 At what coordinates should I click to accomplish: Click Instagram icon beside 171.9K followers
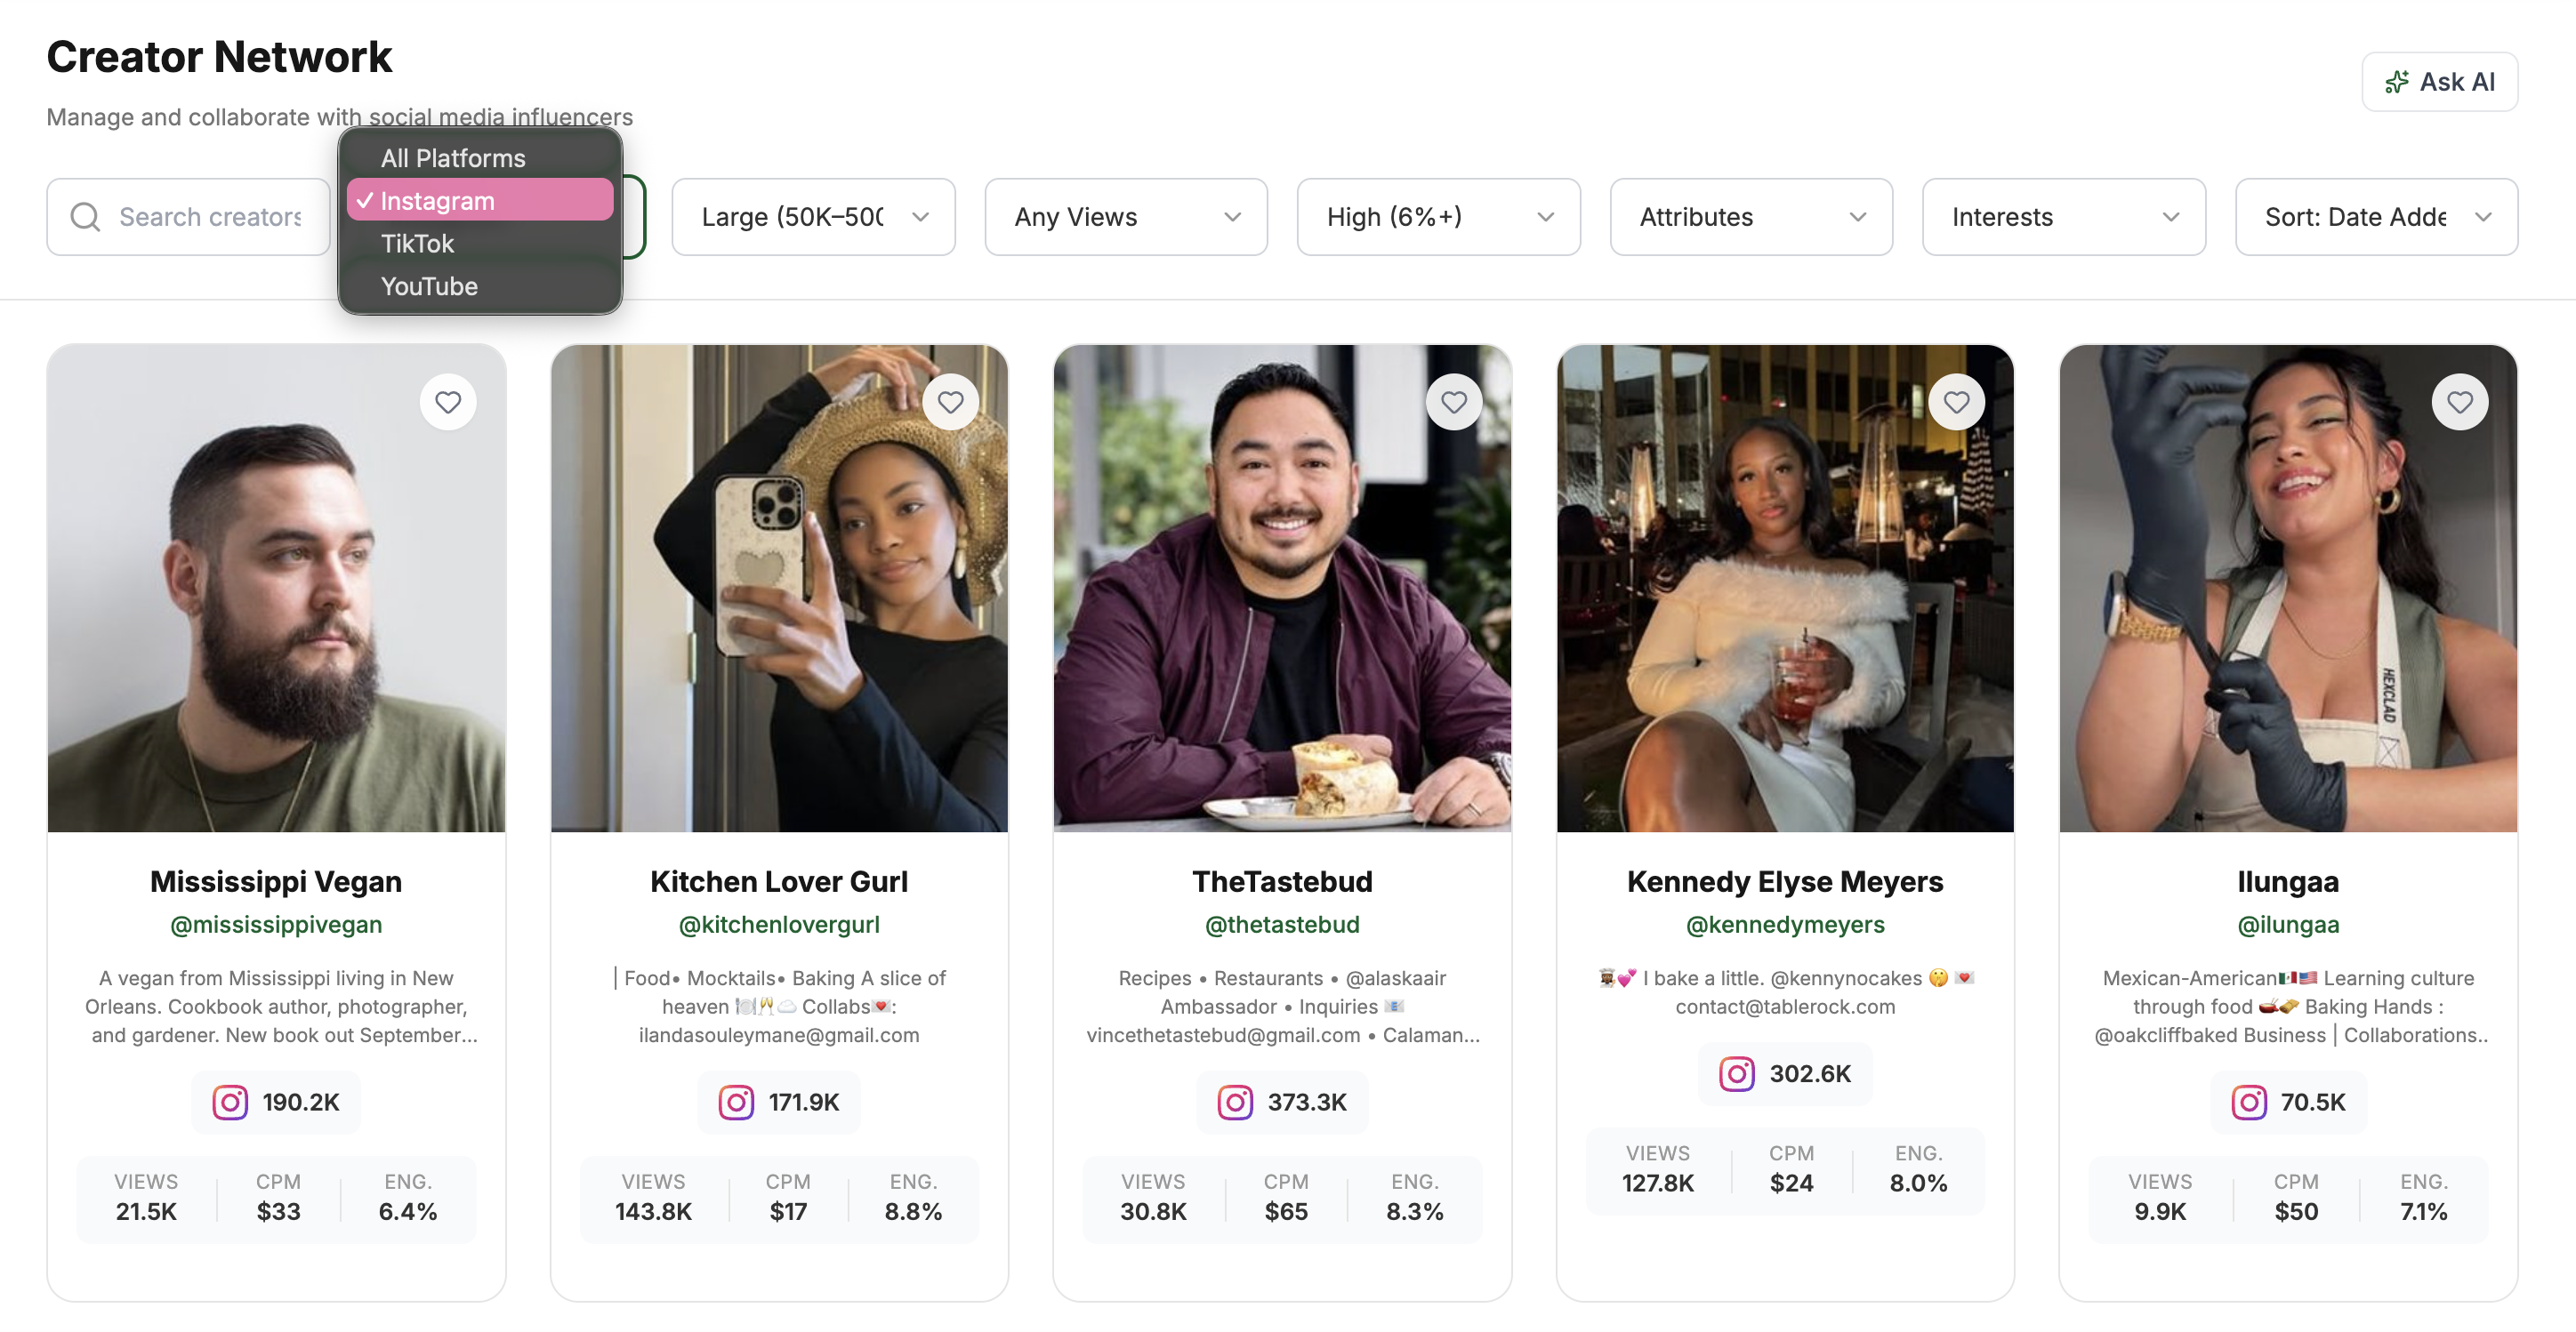[x=736, y=1102]
